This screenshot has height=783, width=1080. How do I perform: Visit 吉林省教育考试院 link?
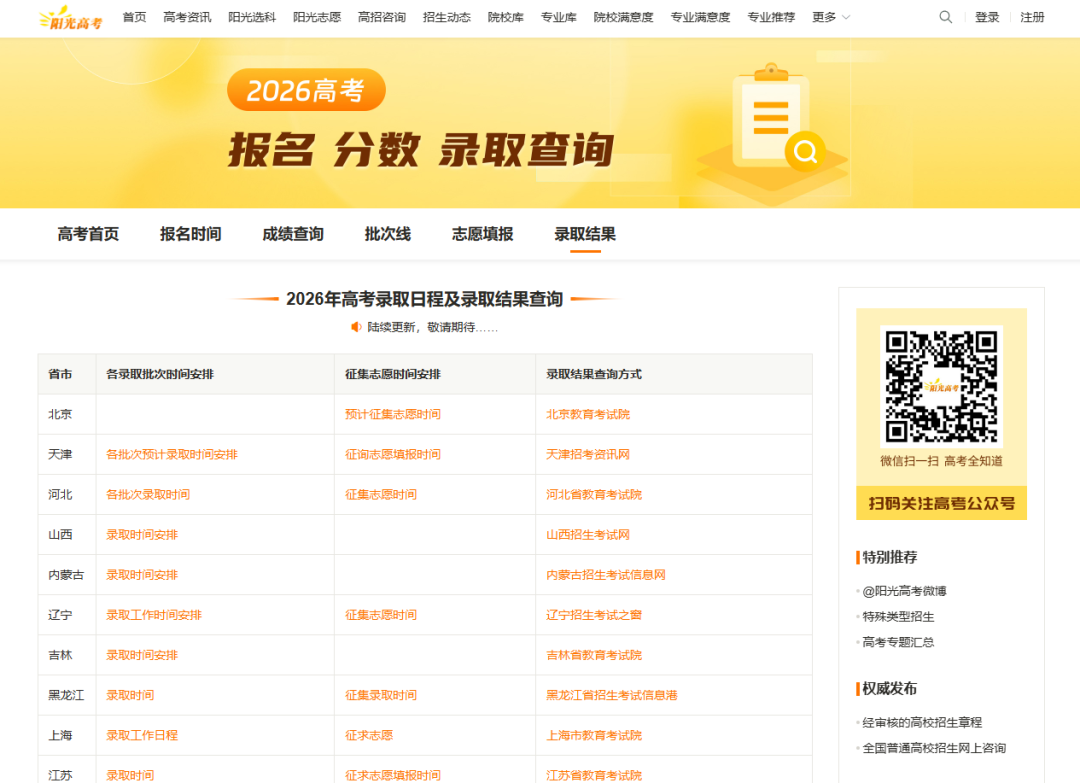(594, 655)
